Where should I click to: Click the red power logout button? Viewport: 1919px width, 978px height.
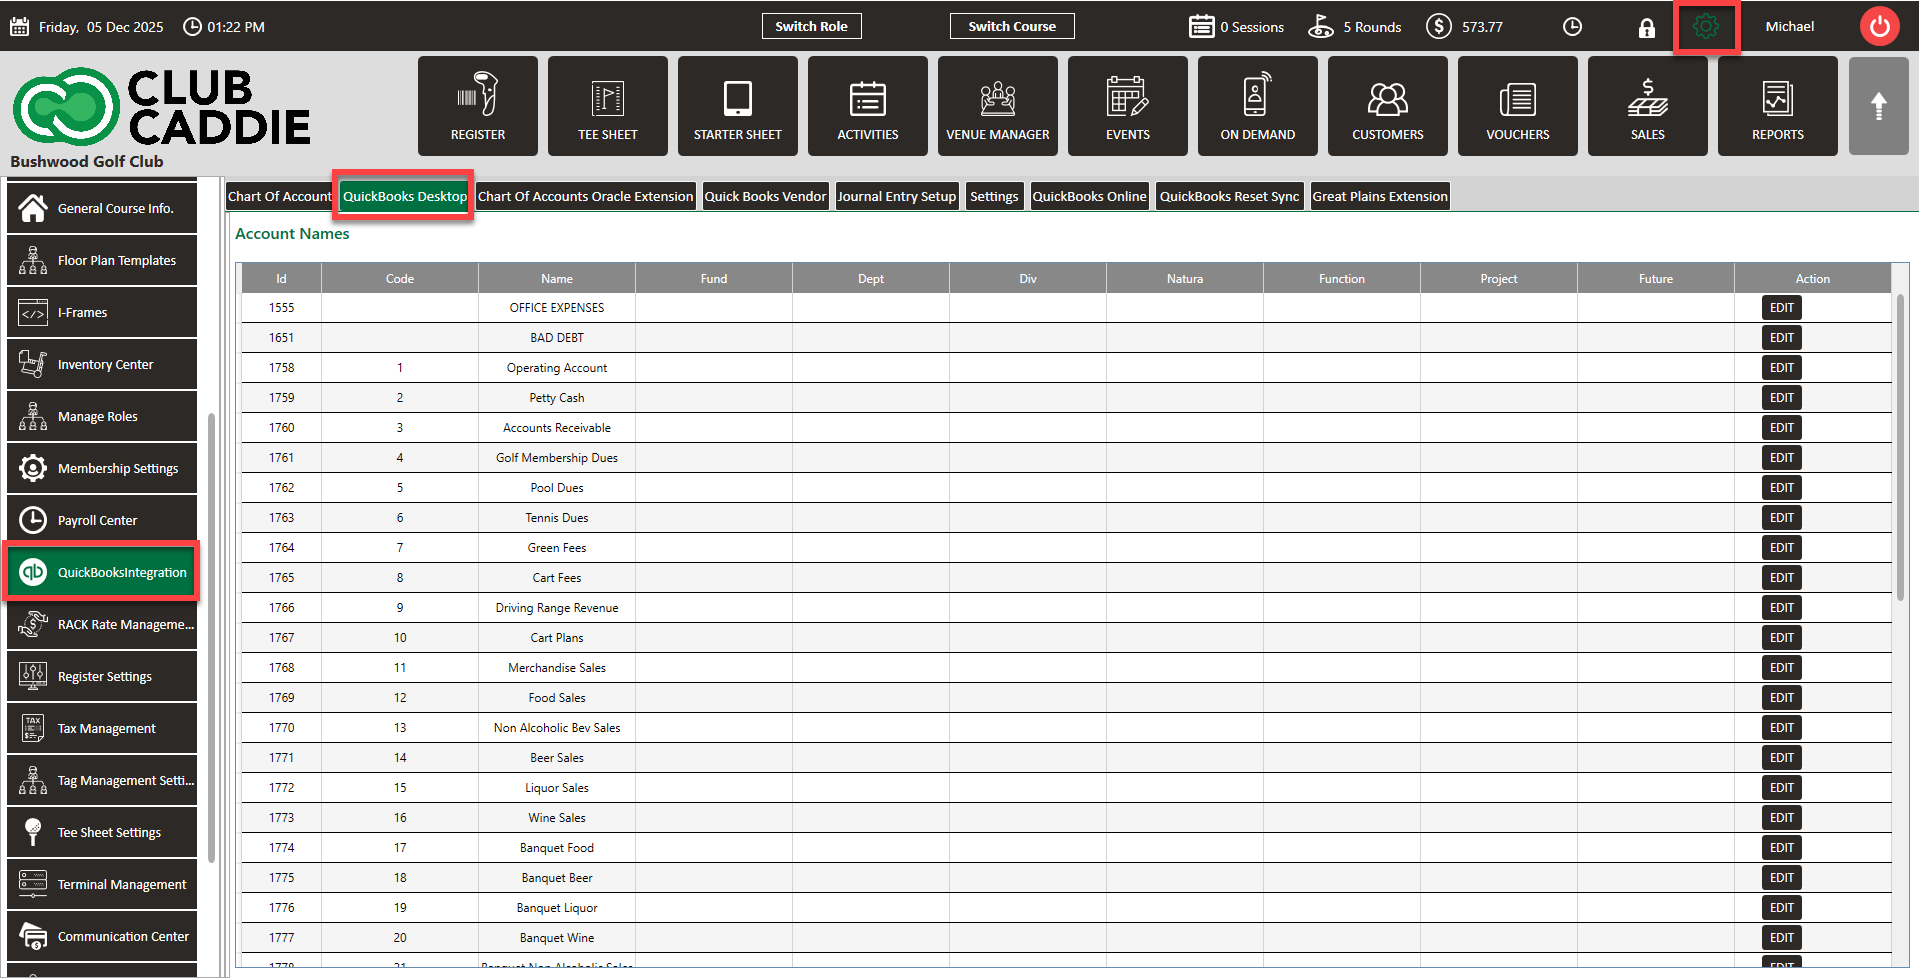[x=1879, y=27]
